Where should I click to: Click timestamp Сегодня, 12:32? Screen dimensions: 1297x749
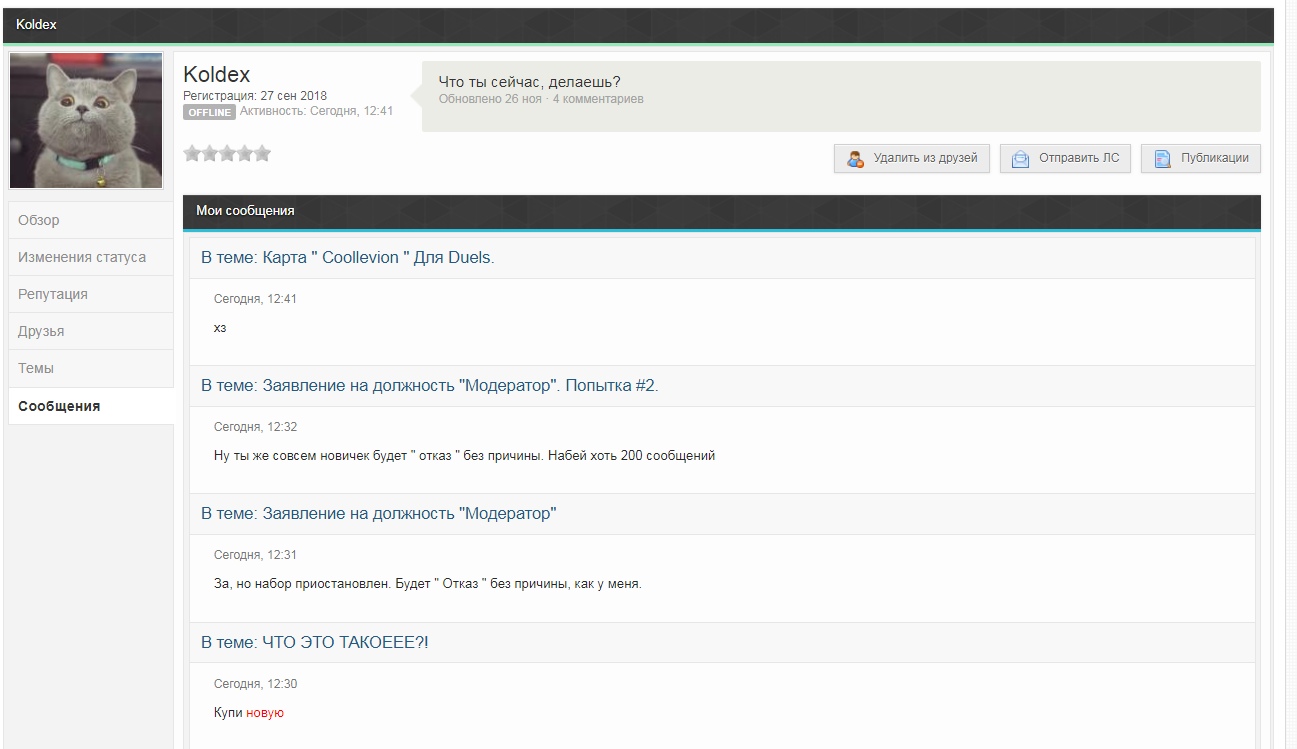255,427
